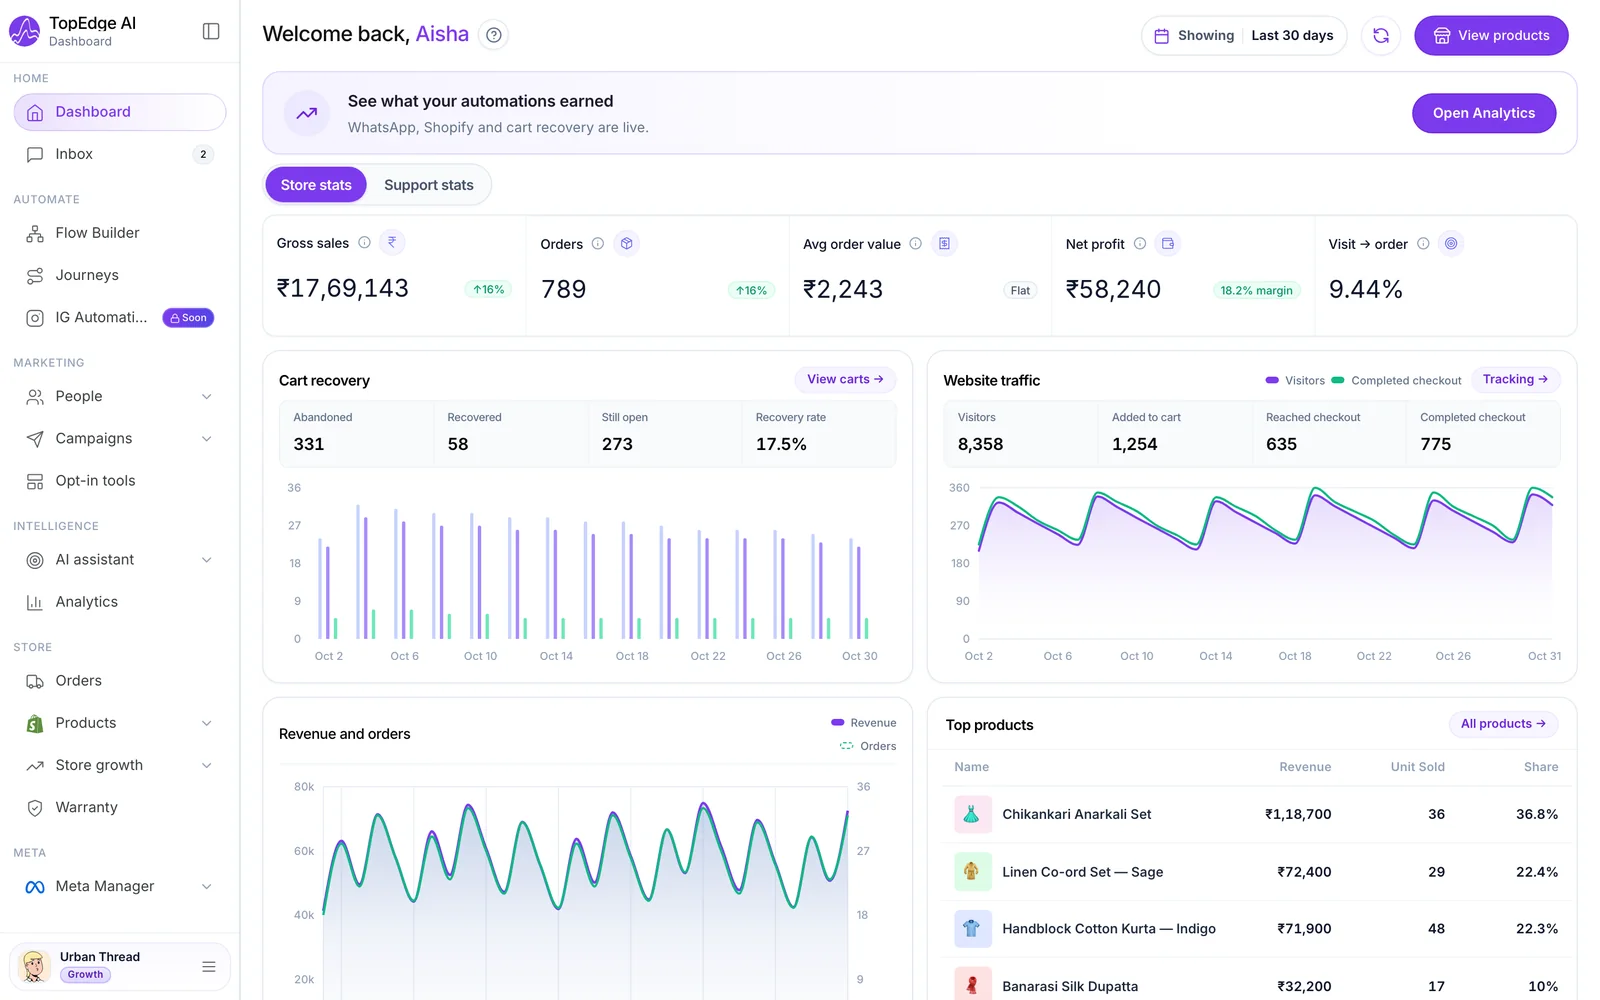Switch to the Store stats tab
Viewport: 1600px width, 1000px height.
coord(316,185)
